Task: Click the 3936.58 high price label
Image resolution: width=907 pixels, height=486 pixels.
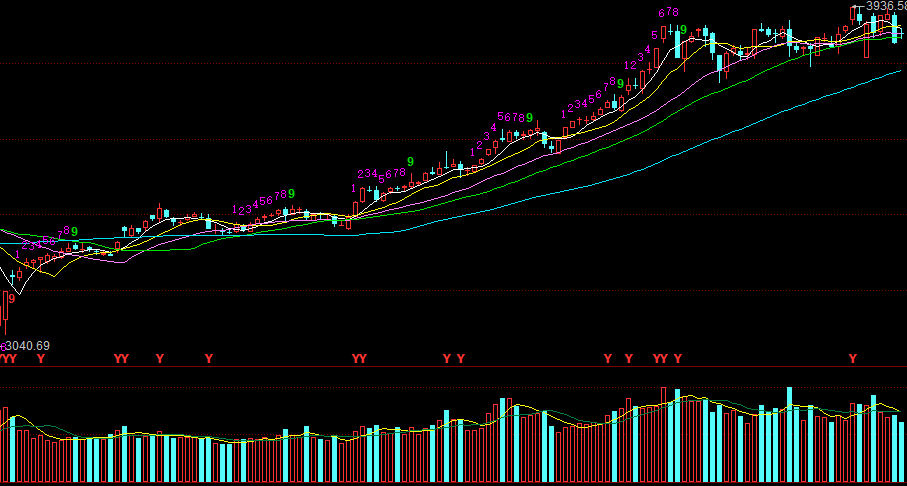Action: 885,6
